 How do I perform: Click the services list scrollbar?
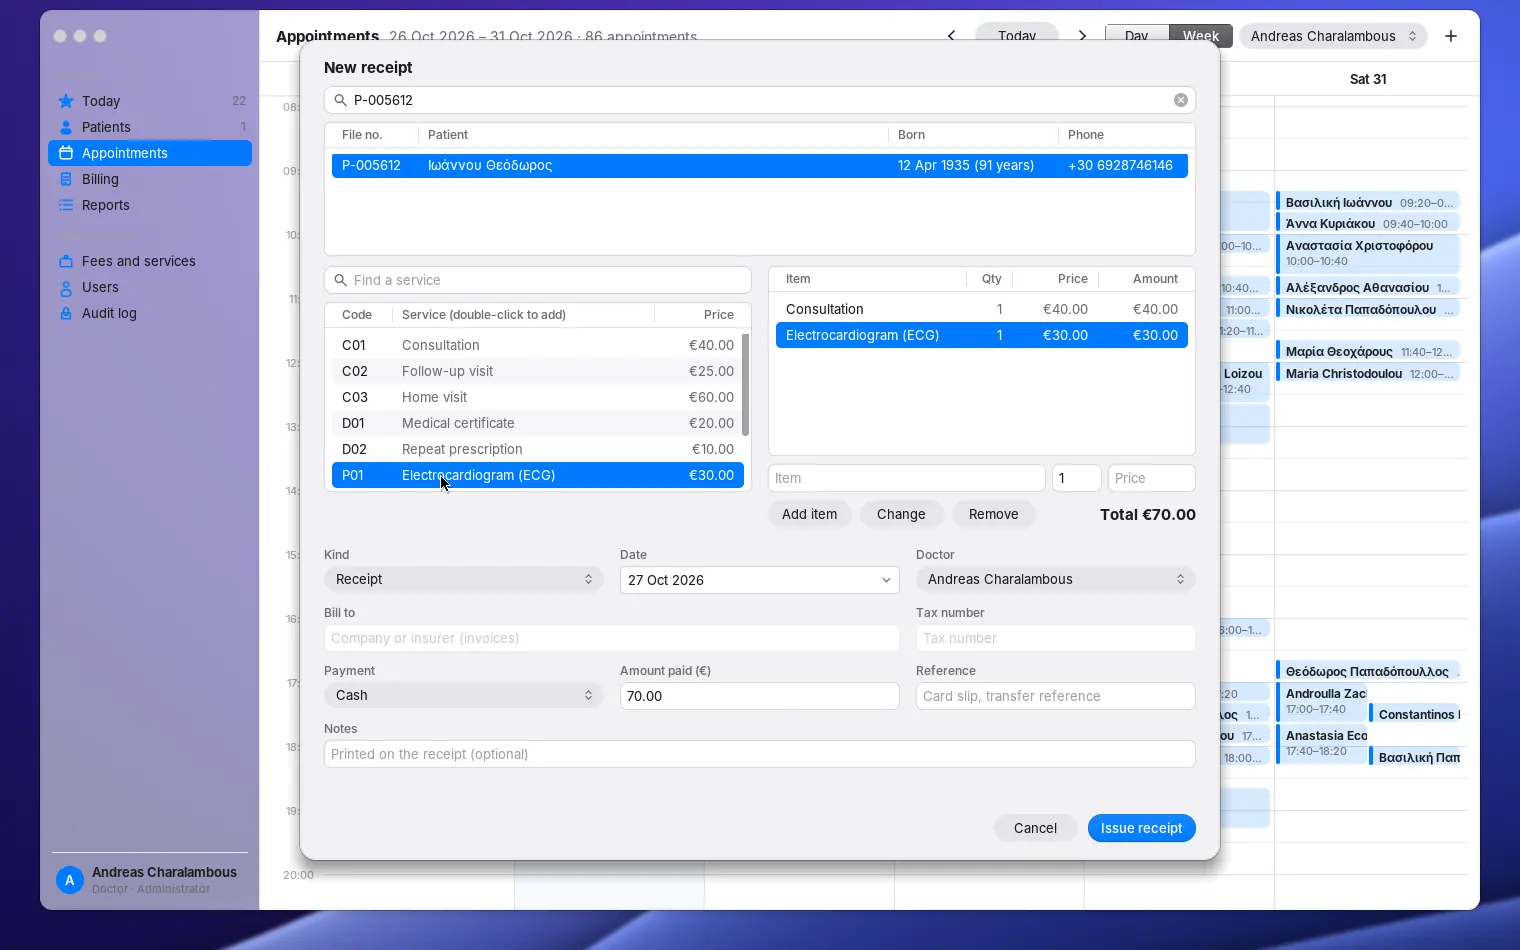tap(746, 385)
